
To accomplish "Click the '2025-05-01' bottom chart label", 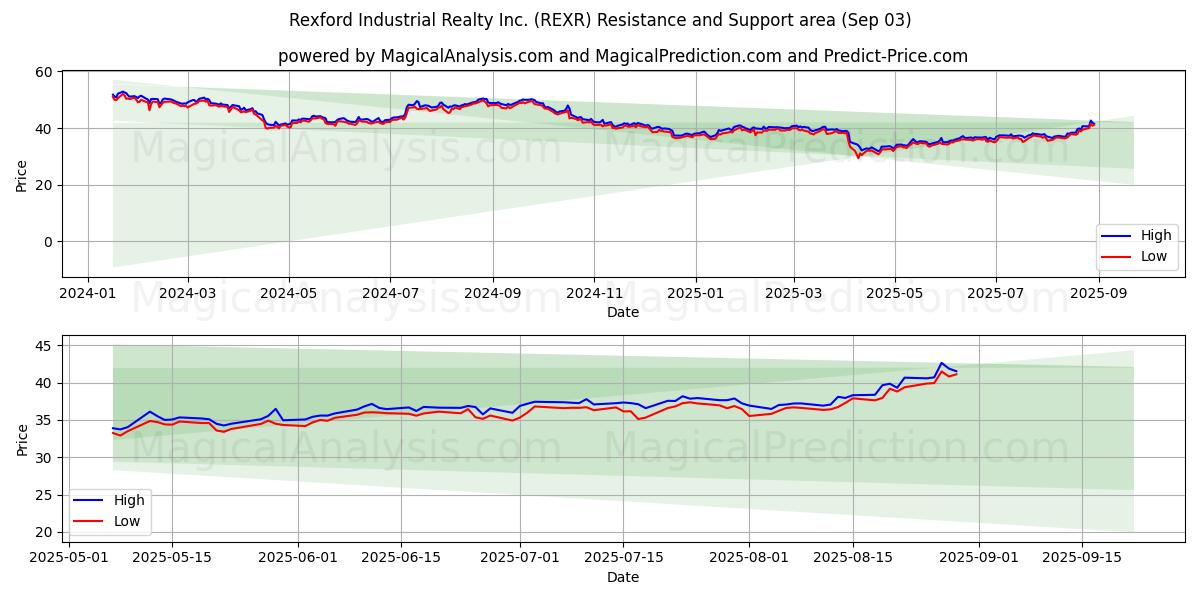I will [x=71, y=558].
